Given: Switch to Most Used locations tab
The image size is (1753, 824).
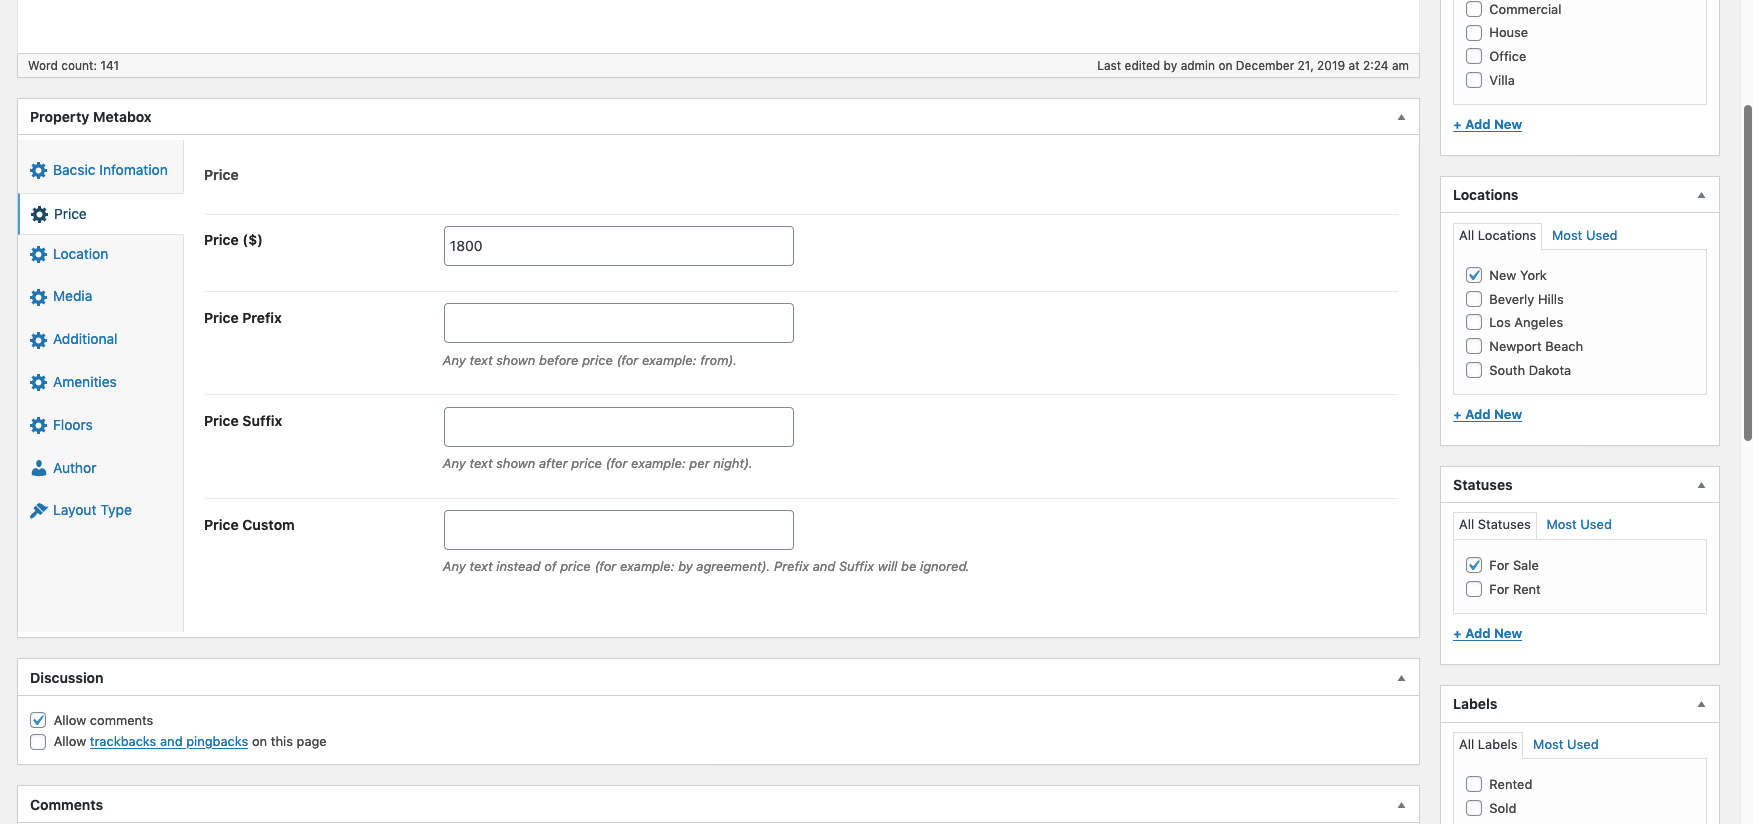Looking at the screenshot, I should pyautogui.click(x=1584, y=236).
